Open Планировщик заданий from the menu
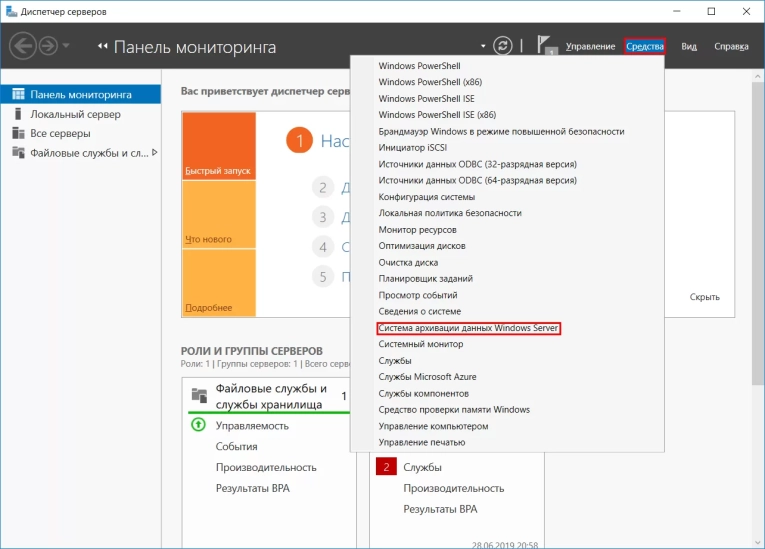The height and width of the screenshot is (549, 765). coord(425,279)
